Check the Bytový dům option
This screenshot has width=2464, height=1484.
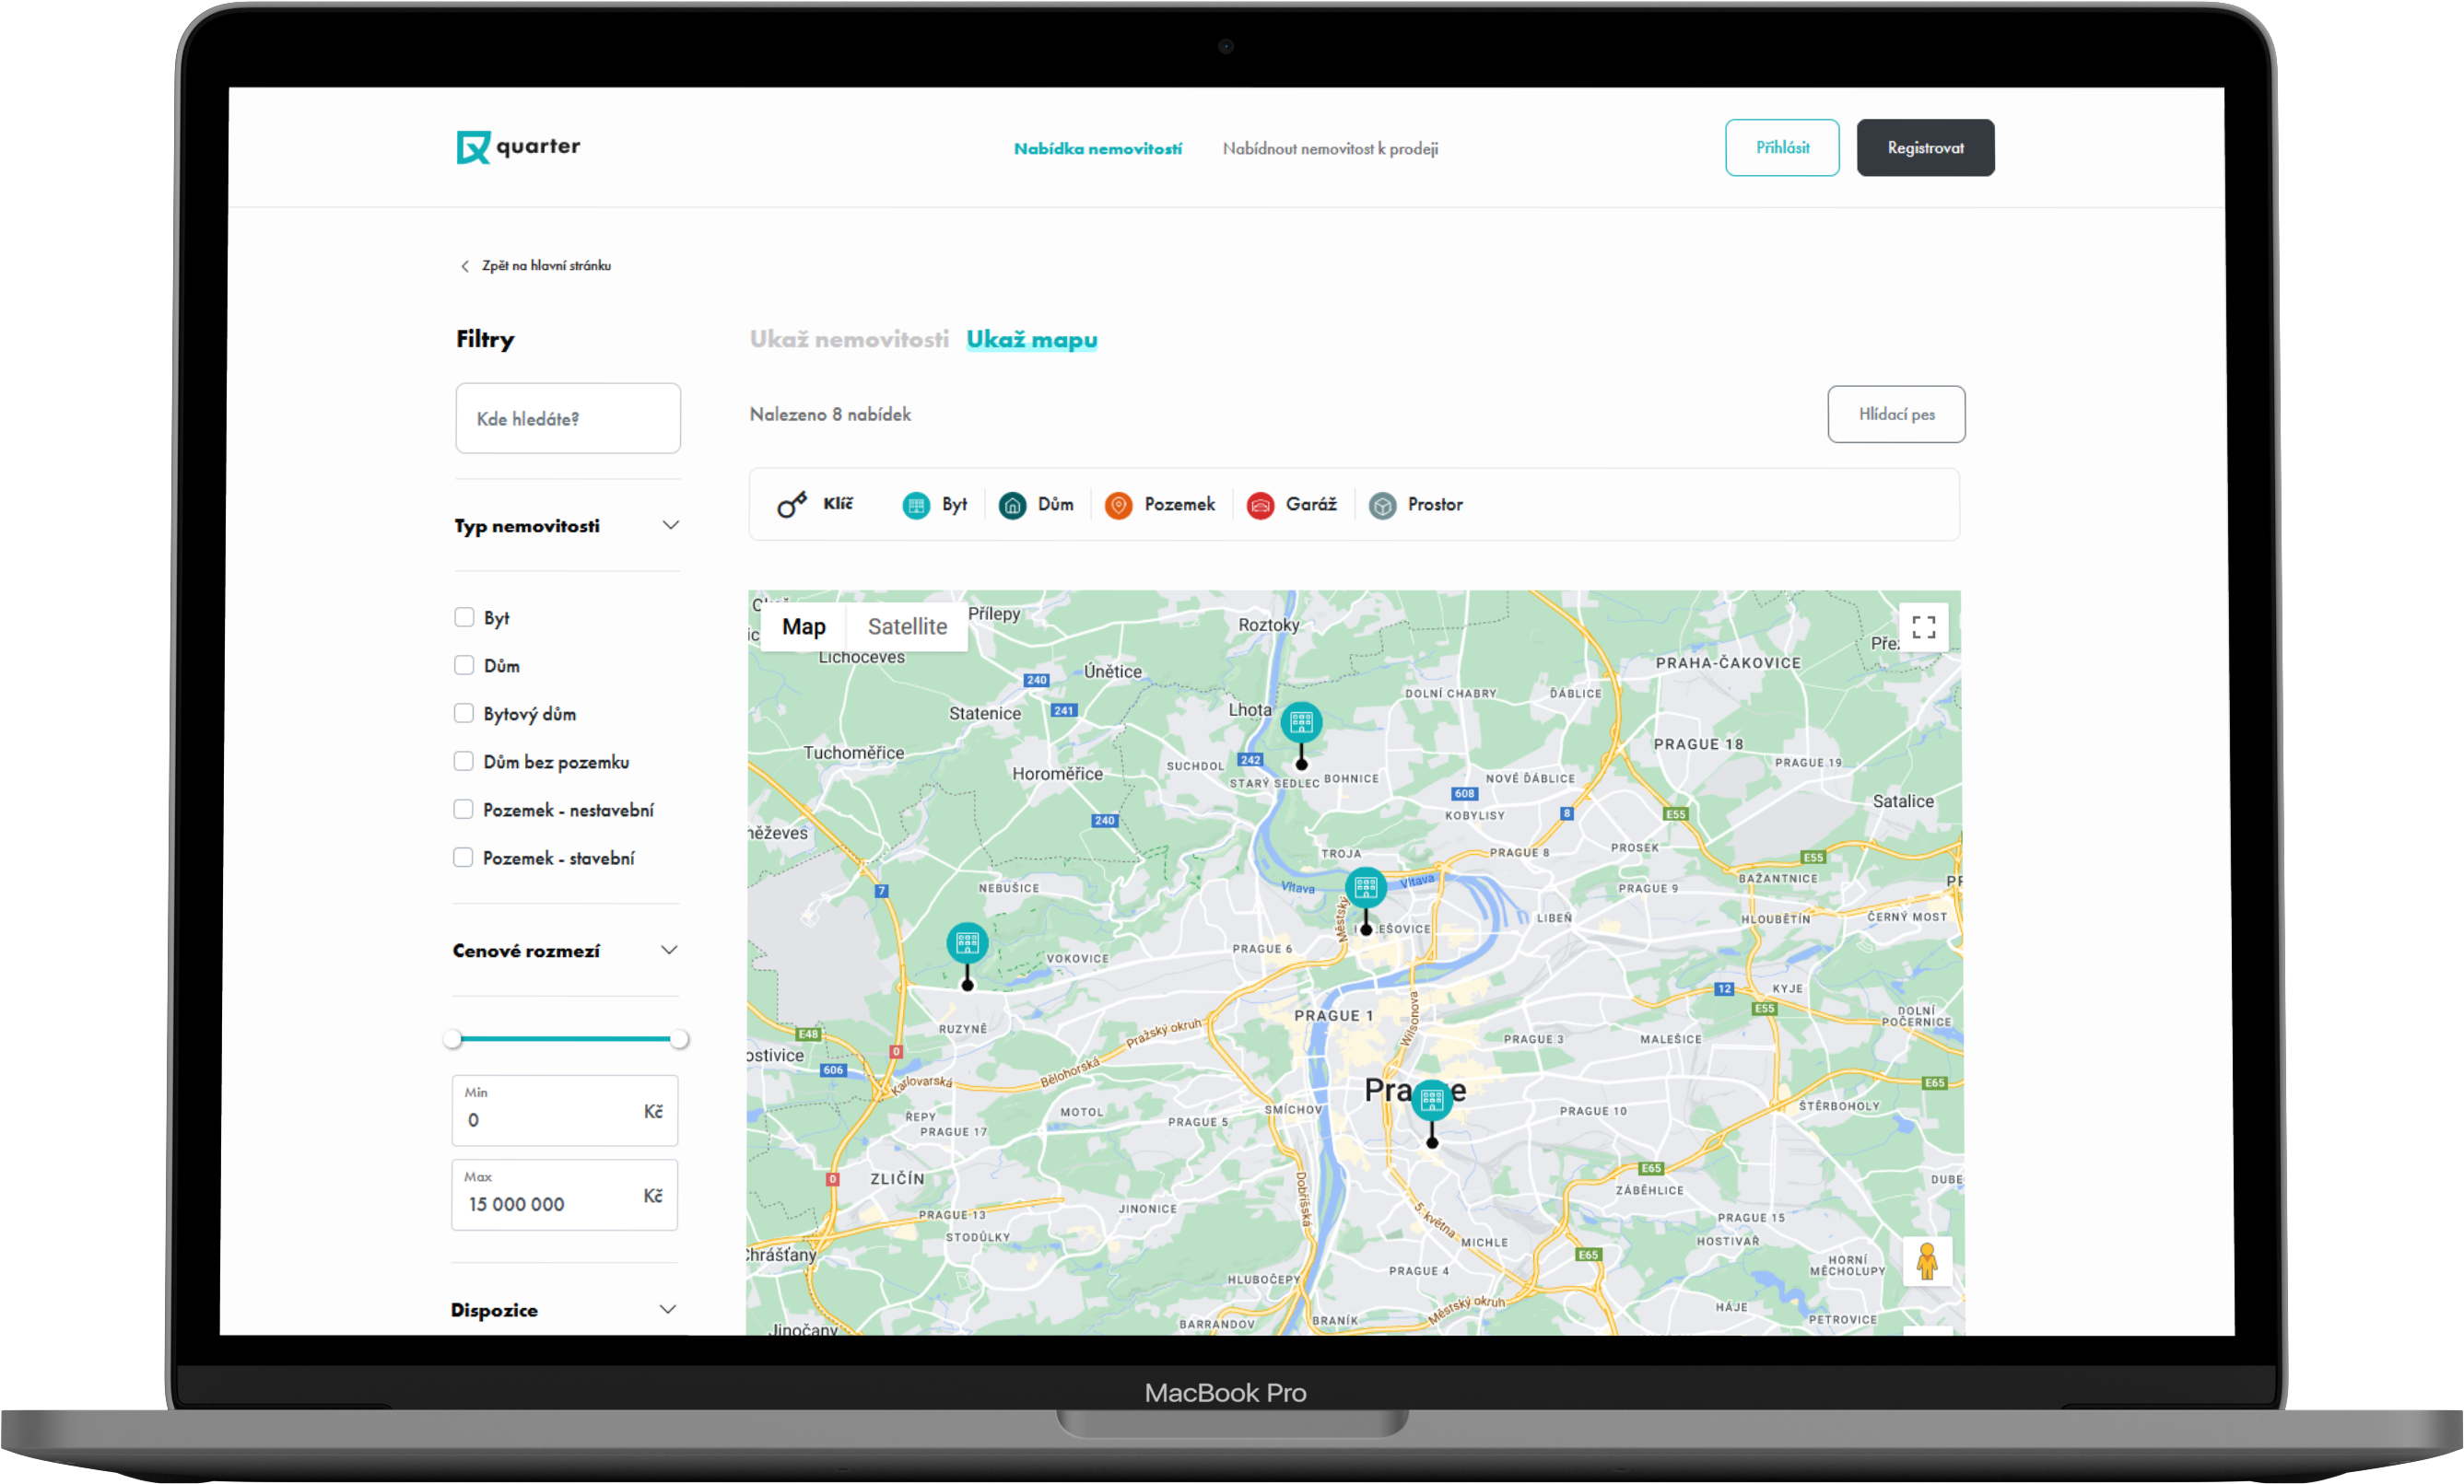click(x=464, y=713)
